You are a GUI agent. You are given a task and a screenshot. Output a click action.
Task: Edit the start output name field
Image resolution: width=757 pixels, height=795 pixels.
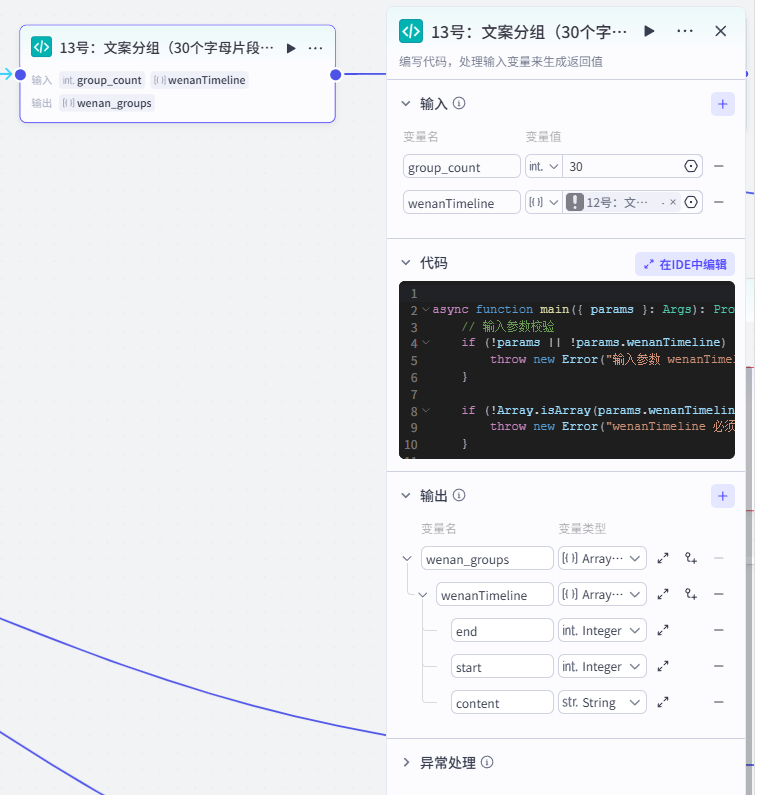click(x=502, y=666)
